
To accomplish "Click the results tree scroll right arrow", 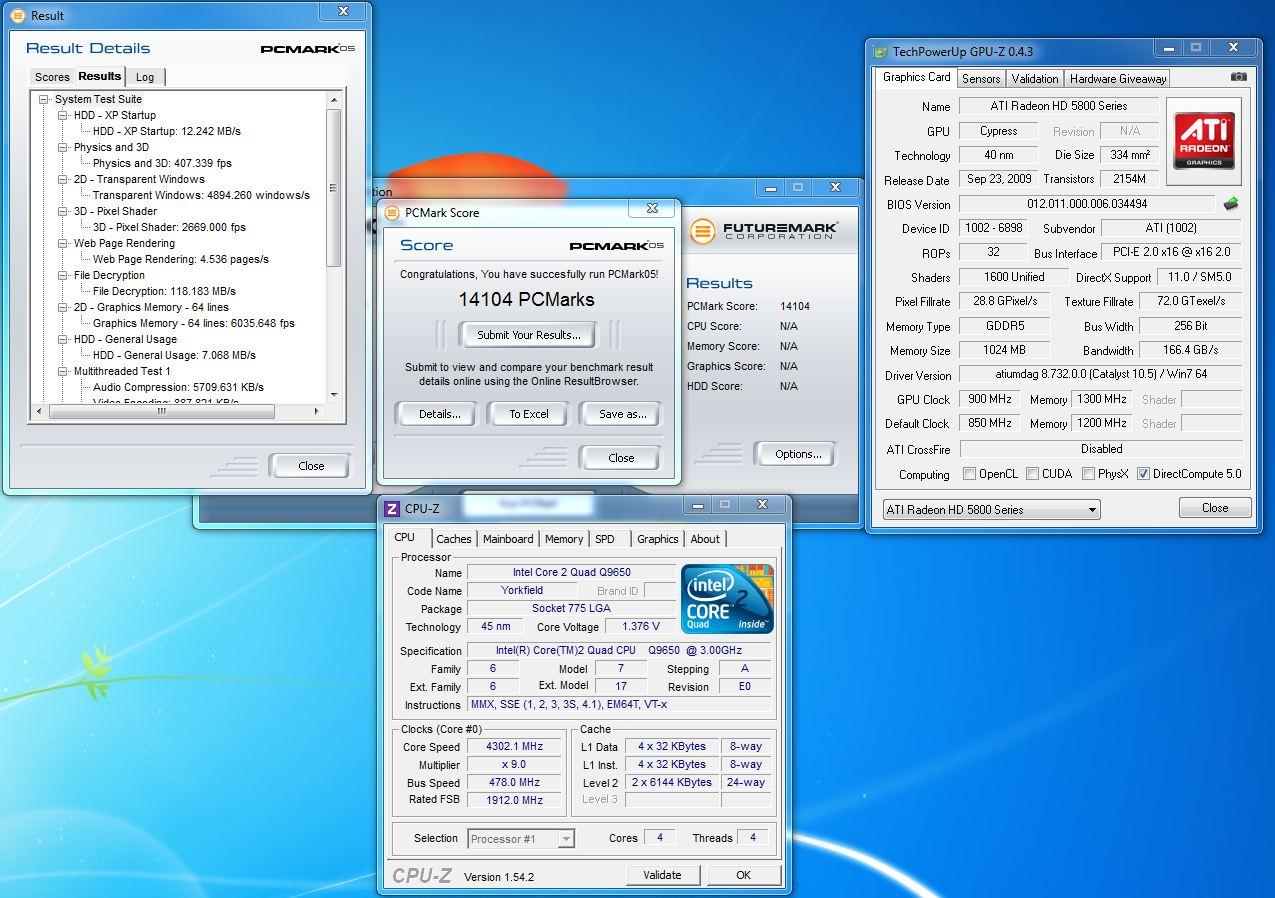I will (317, 411).
